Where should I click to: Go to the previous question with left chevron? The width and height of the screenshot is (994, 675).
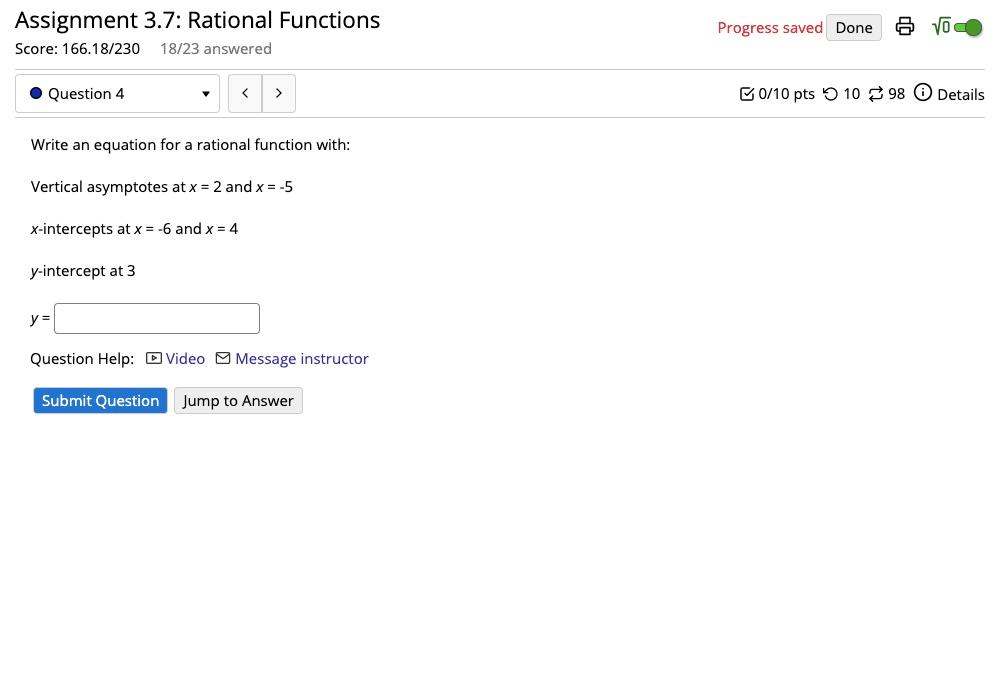click(x=245, y=93)
